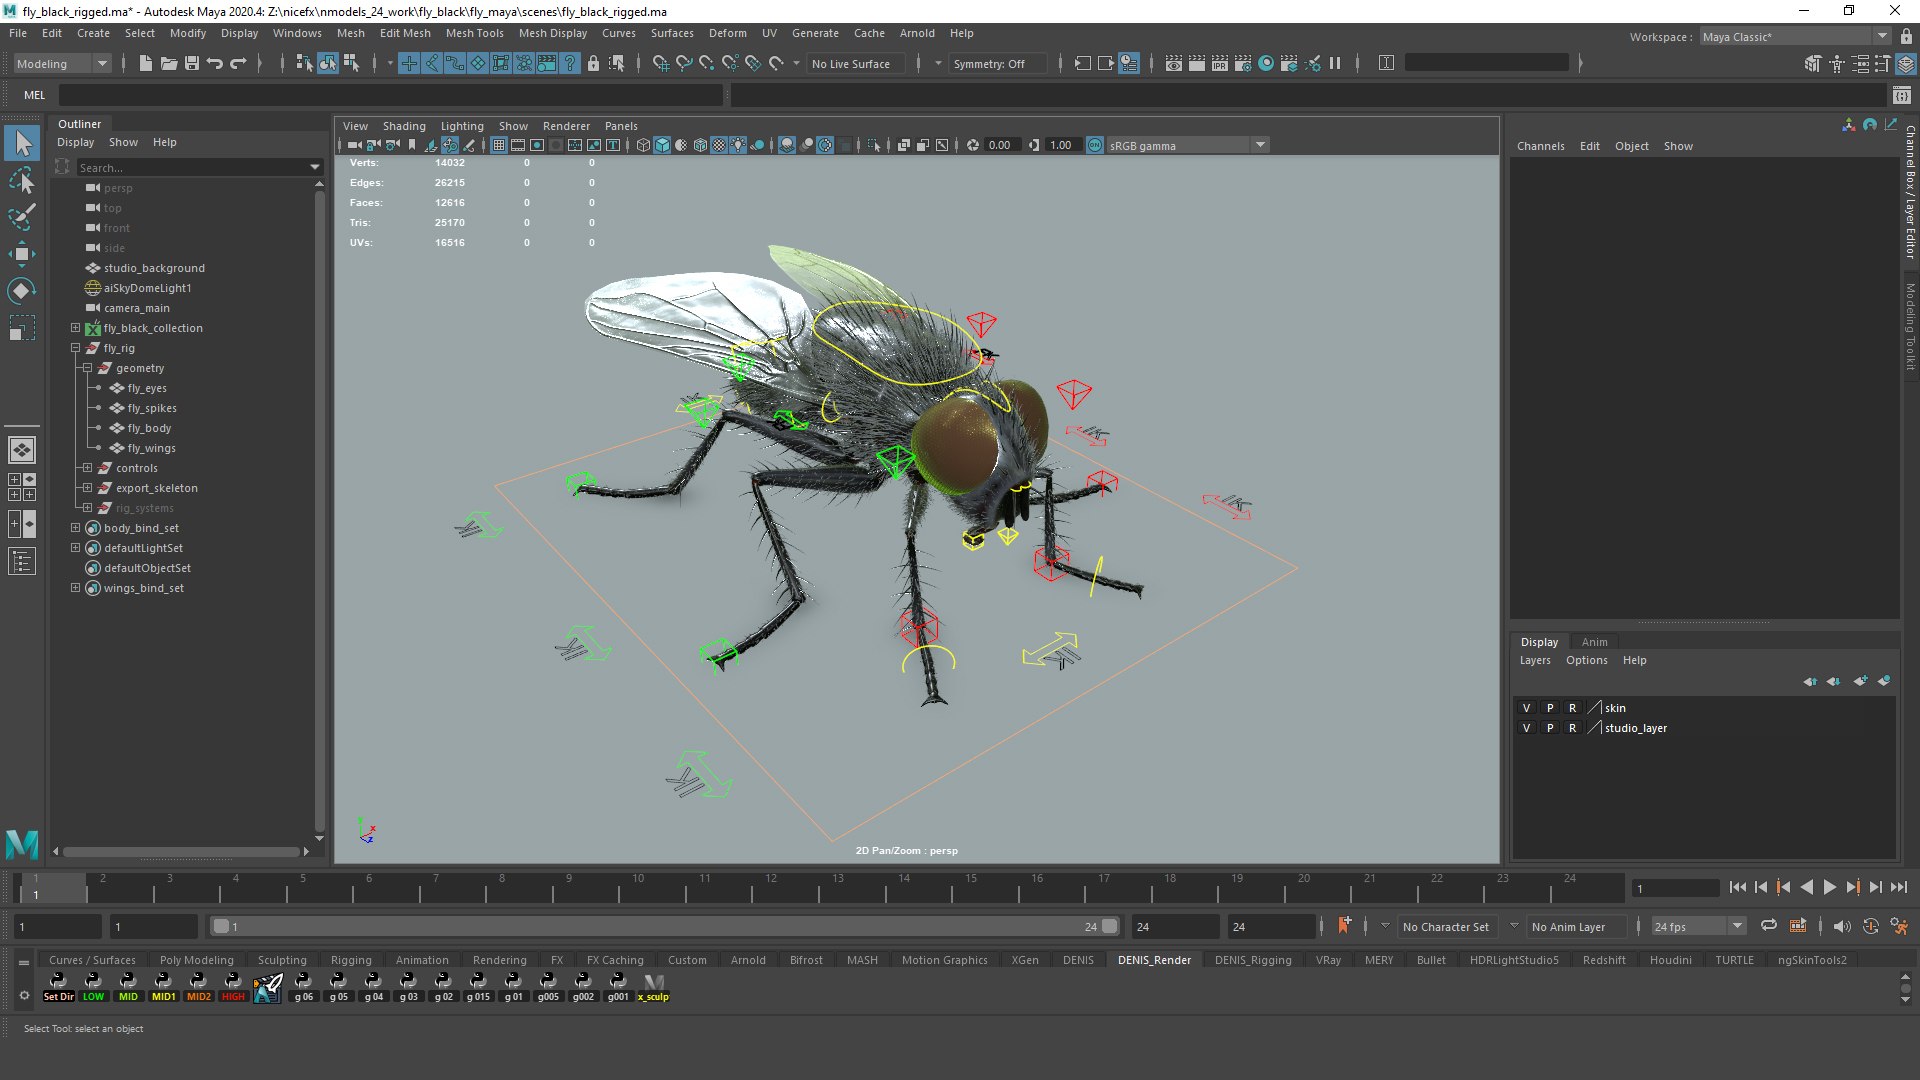The width and height of the screenshot is (1920, 1080).
Task: Collapse the fly_rig node
Action: tap(75, 348)
